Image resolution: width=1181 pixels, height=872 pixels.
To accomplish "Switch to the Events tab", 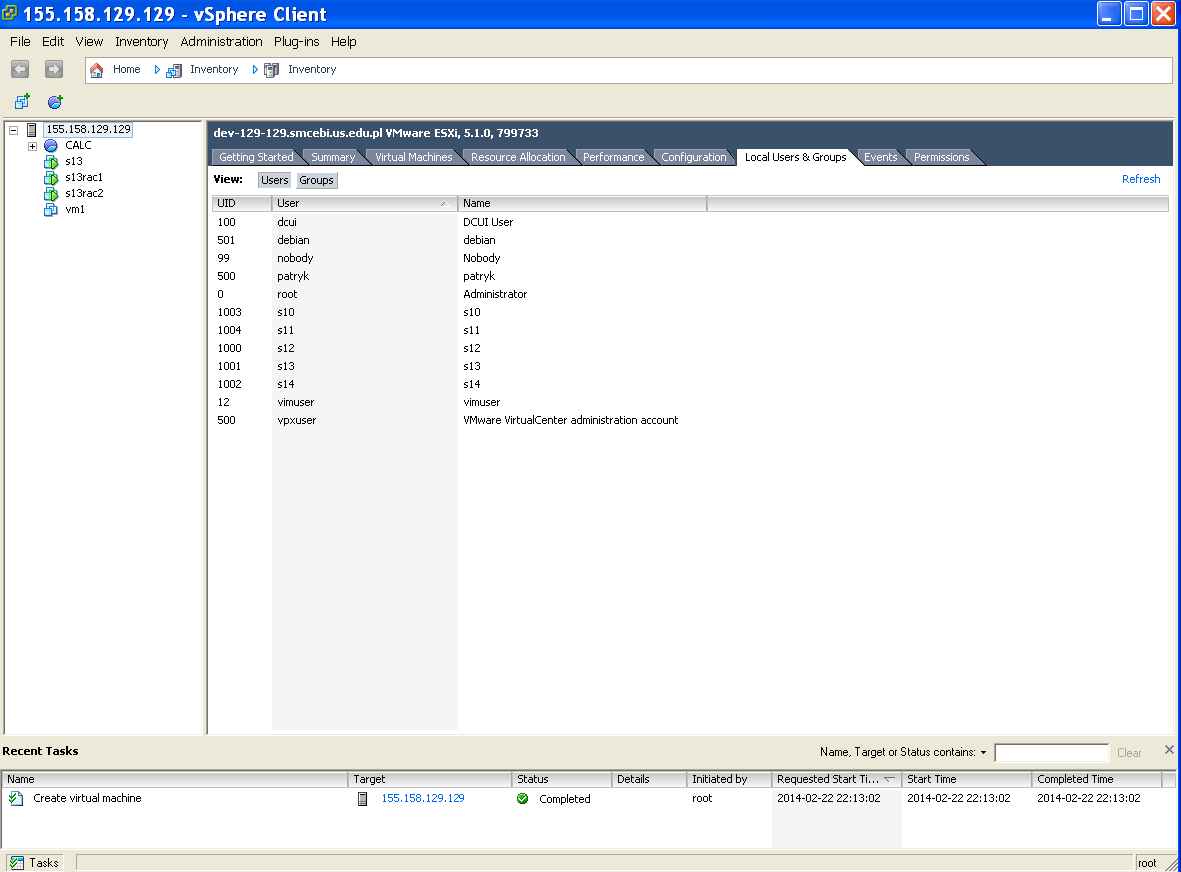I will click(880, 157).
